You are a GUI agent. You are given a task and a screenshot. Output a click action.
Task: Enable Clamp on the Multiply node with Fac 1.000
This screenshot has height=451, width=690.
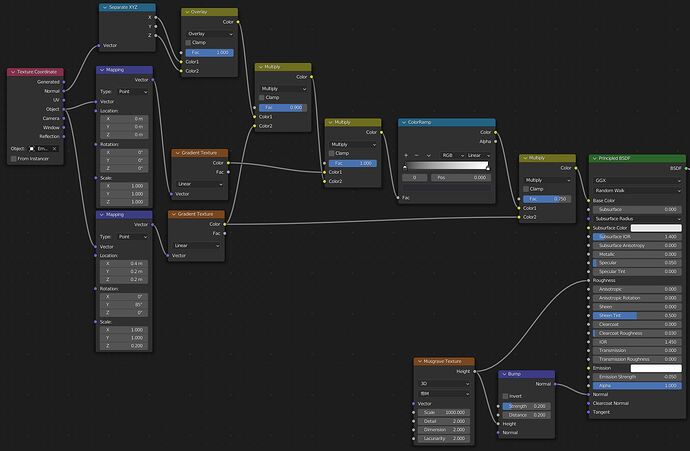tap(332, 153)
